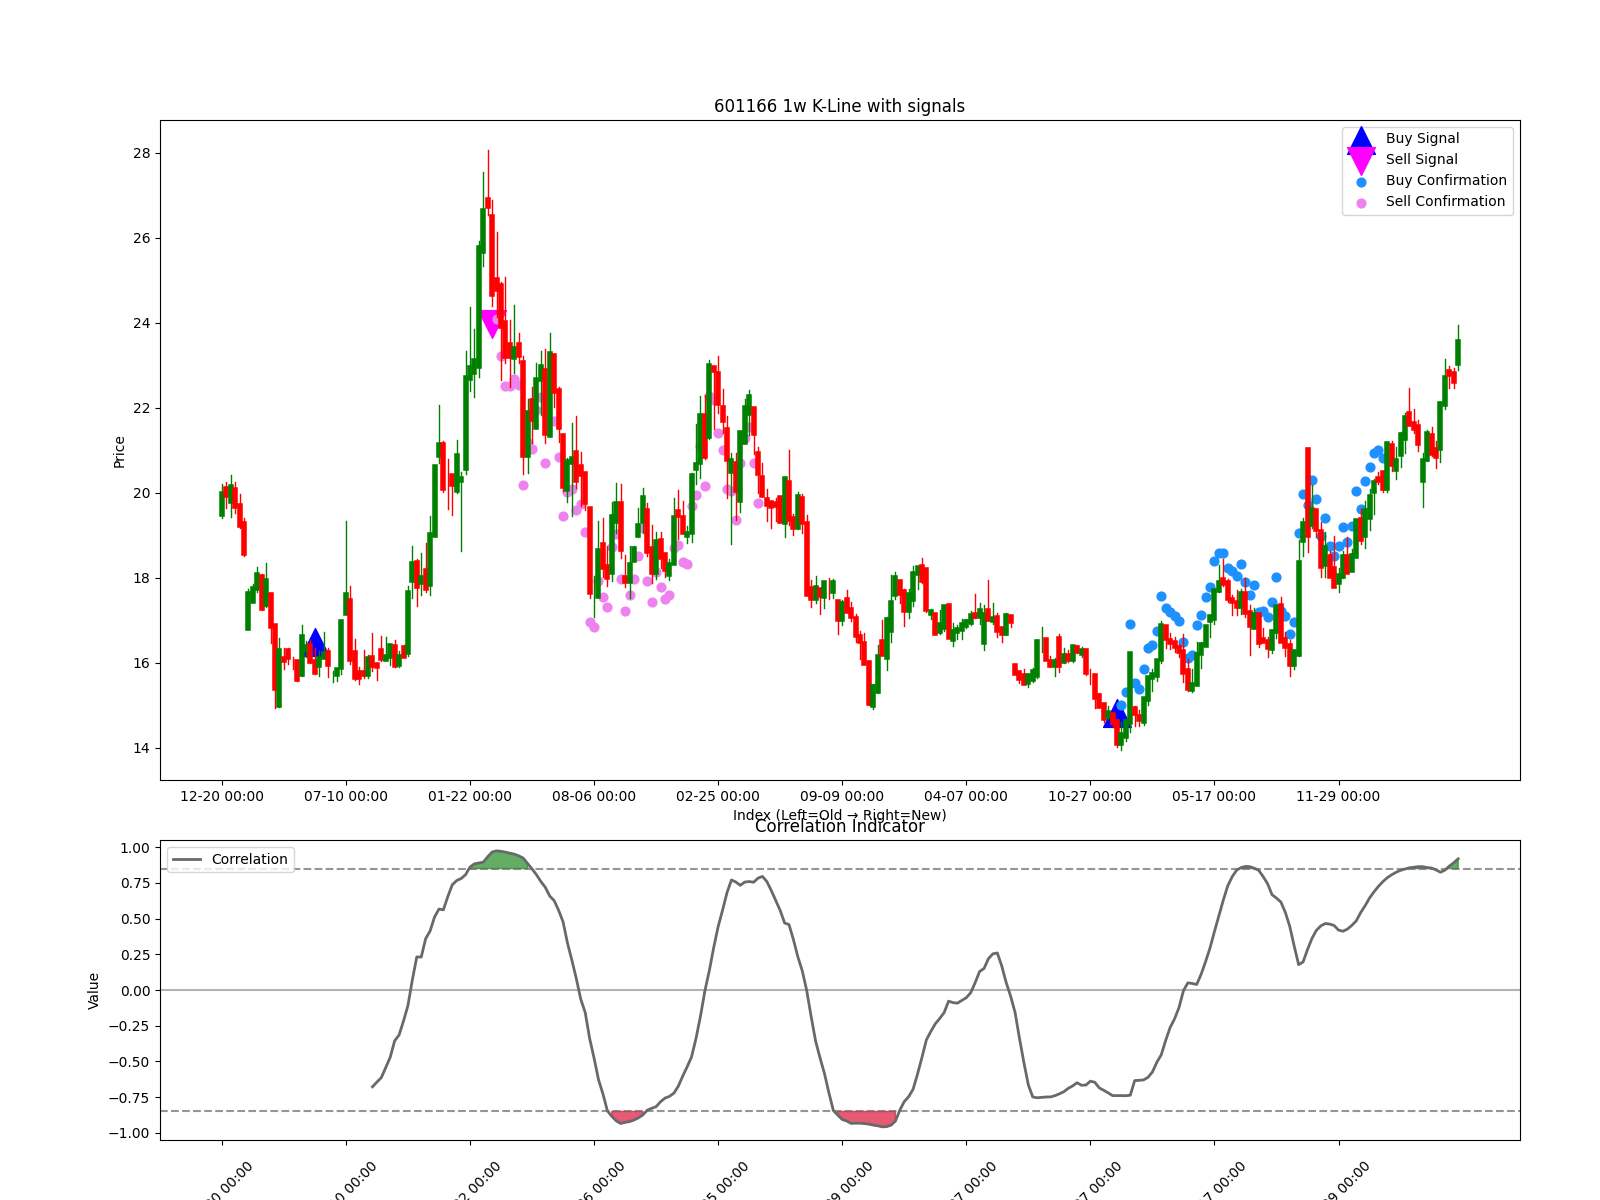
Task: Click the correlation axis tick label '0.00'
Action: 135,990
